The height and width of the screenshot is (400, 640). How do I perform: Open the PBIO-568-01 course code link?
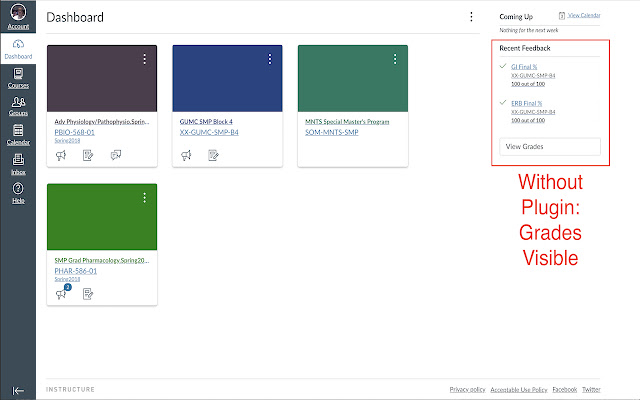tap(74, 132)
